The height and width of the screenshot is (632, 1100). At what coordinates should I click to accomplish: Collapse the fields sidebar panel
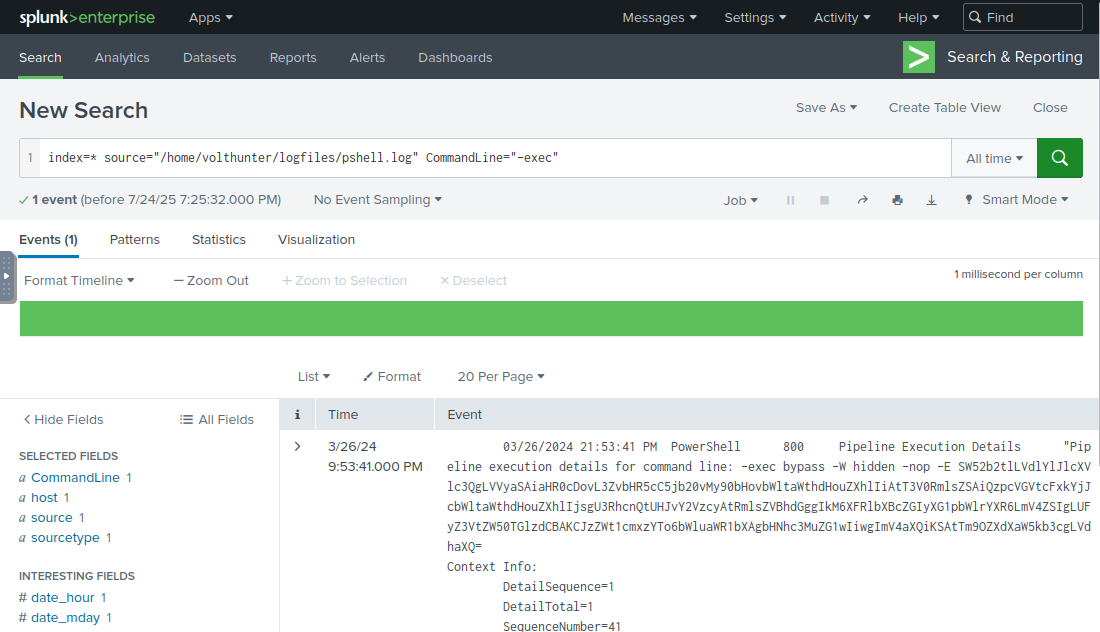pos(7,279)
